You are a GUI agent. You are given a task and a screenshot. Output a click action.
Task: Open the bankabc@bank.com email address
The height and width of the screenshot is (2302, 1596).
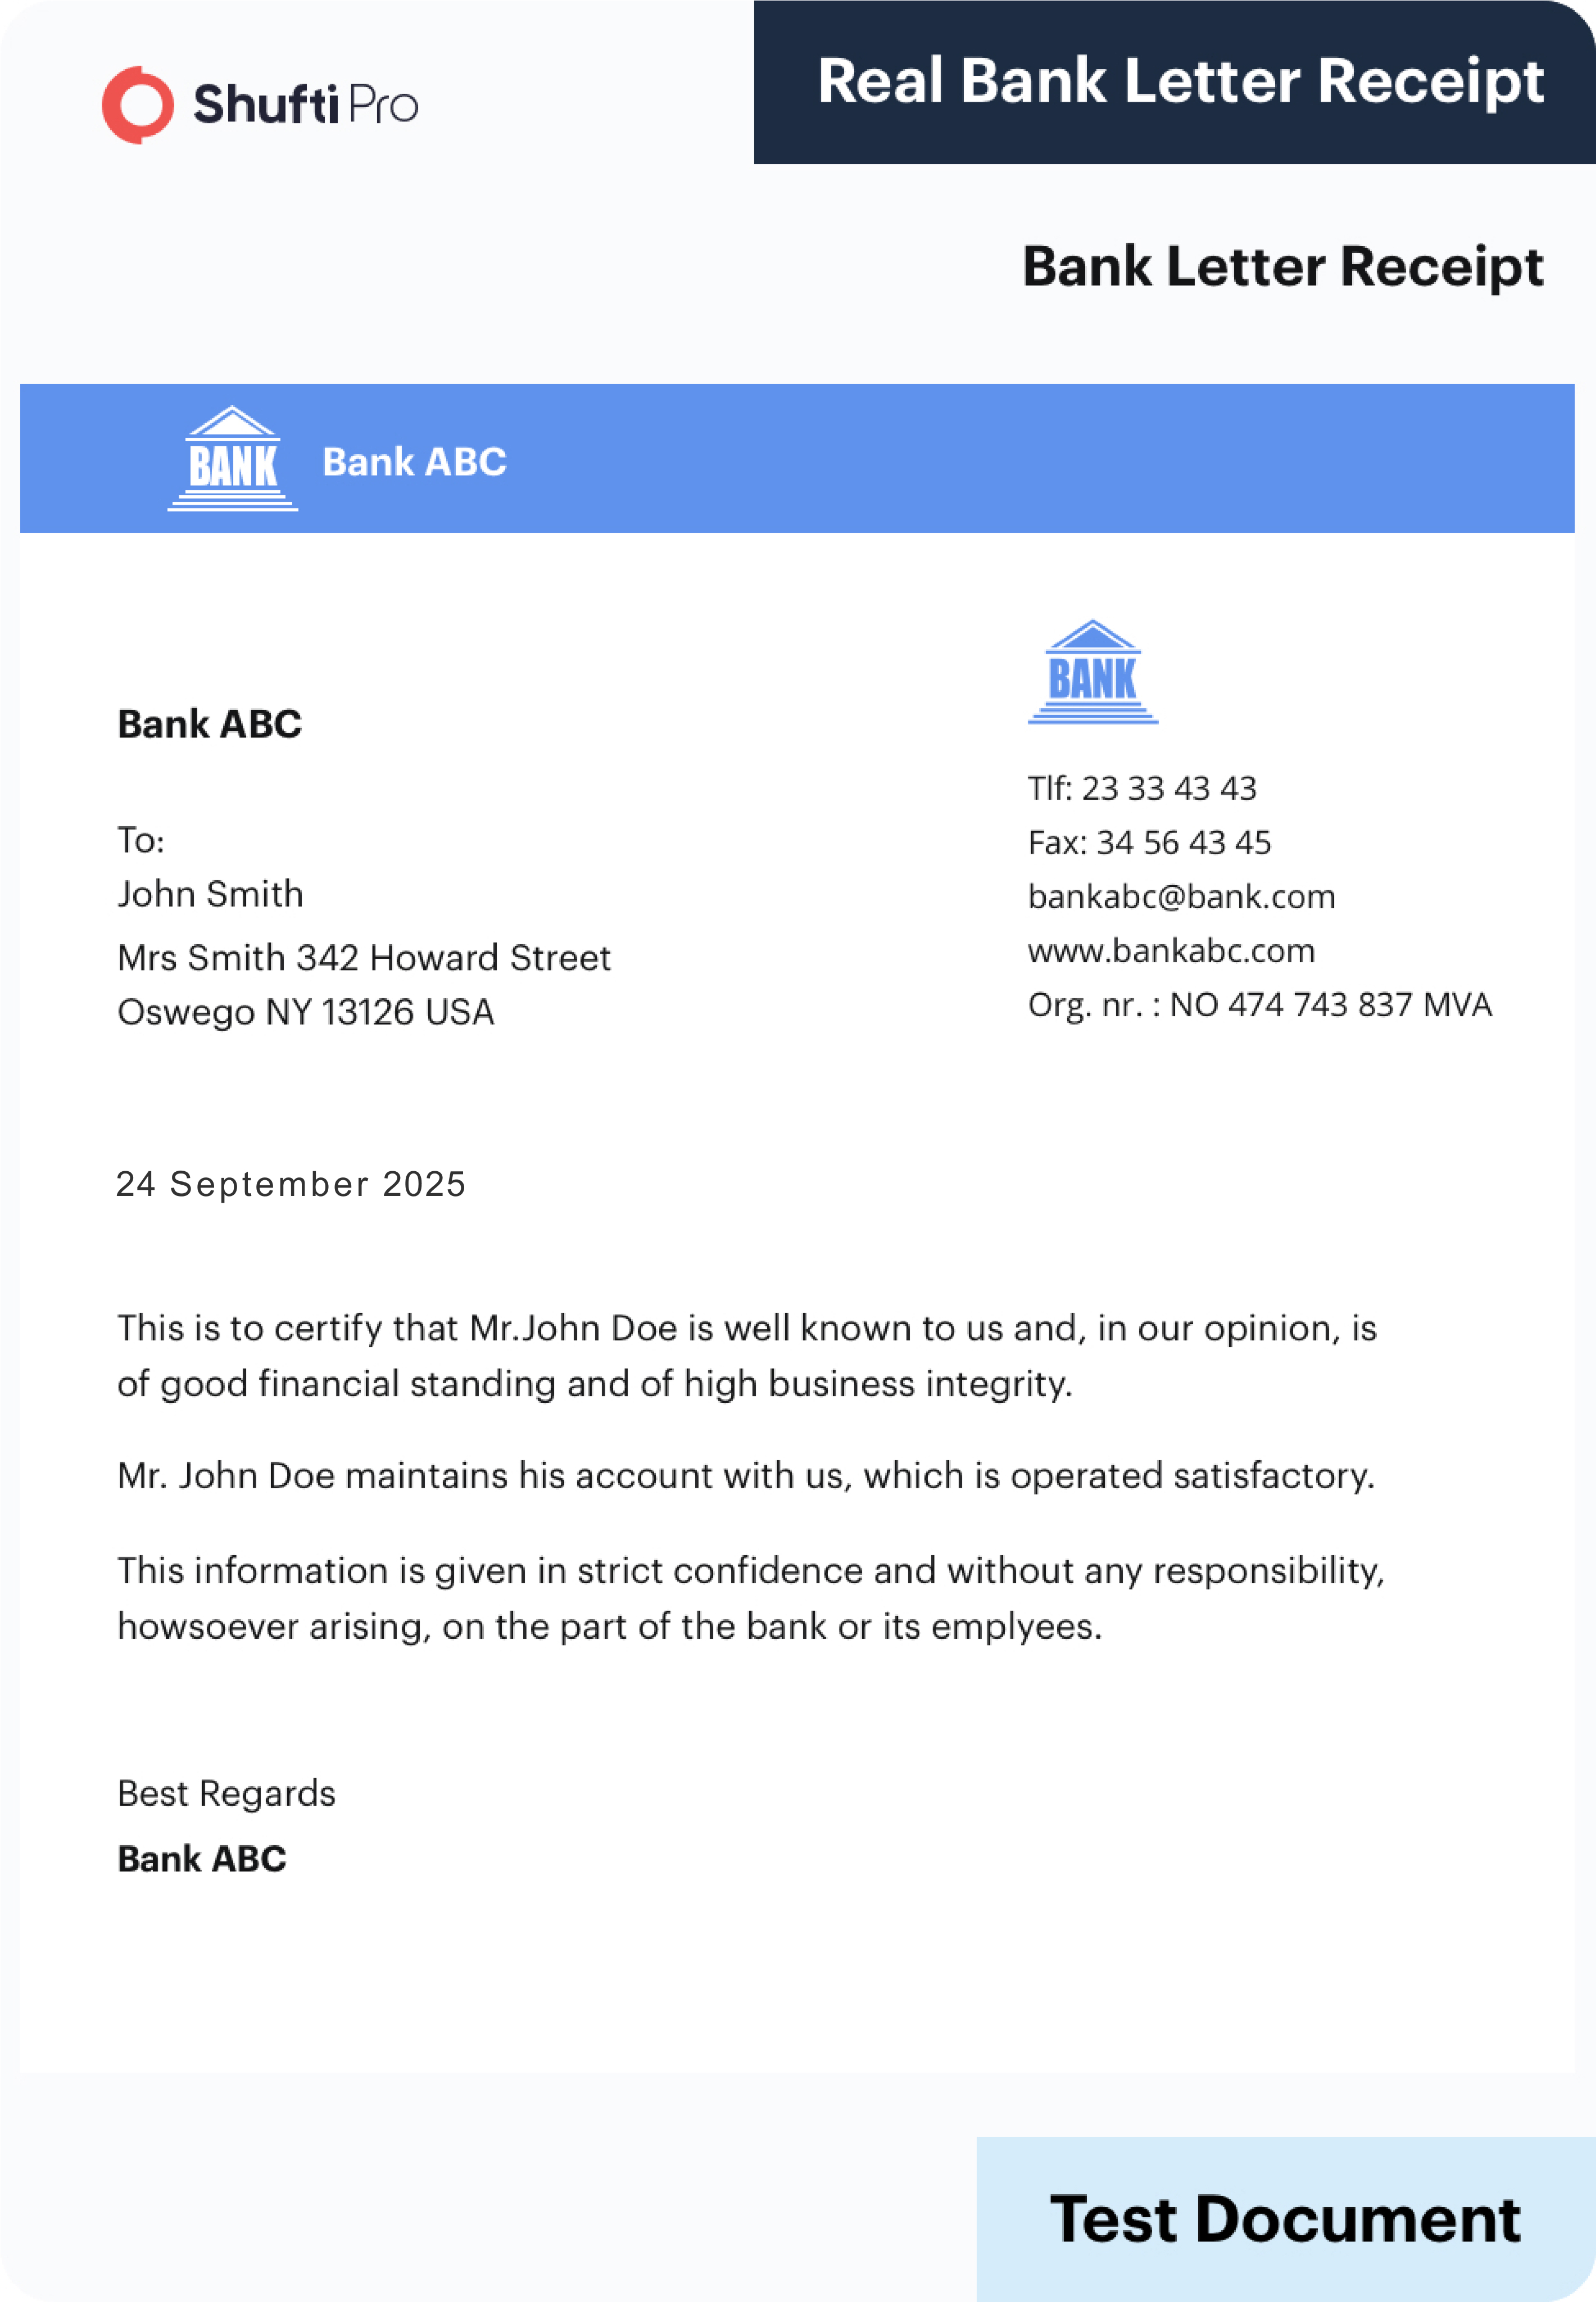[1181, 896]
